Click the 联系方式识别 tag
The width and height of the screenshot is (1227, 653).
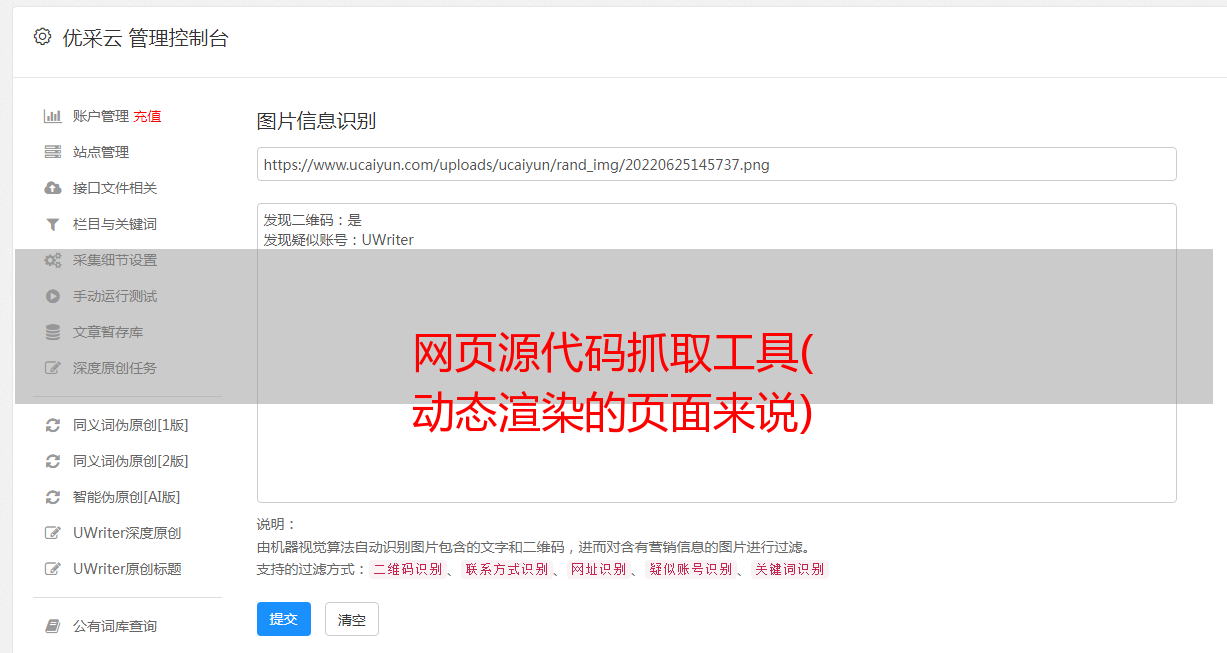click(506, 569)
